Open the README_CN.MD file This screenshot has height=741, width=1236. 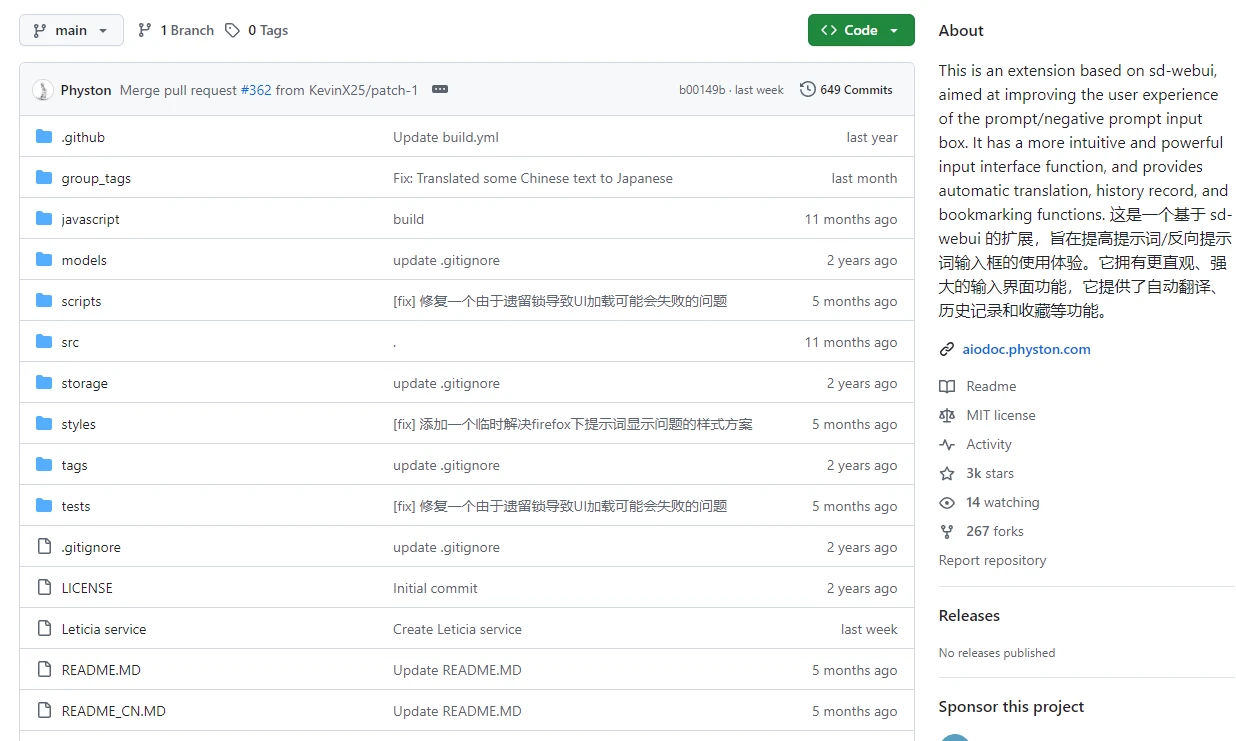coord(113,711)
